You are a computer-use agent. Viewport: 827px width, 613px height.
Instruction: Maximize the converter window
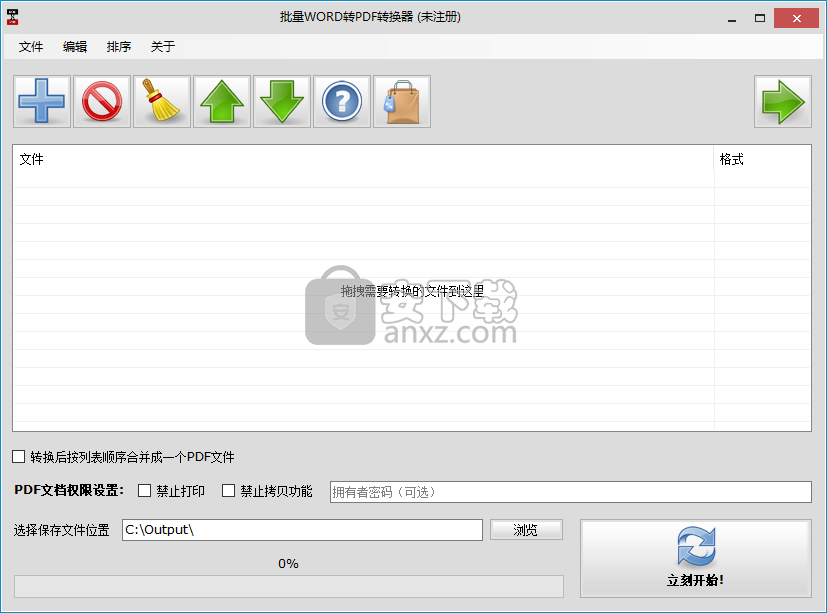point(759,18)
